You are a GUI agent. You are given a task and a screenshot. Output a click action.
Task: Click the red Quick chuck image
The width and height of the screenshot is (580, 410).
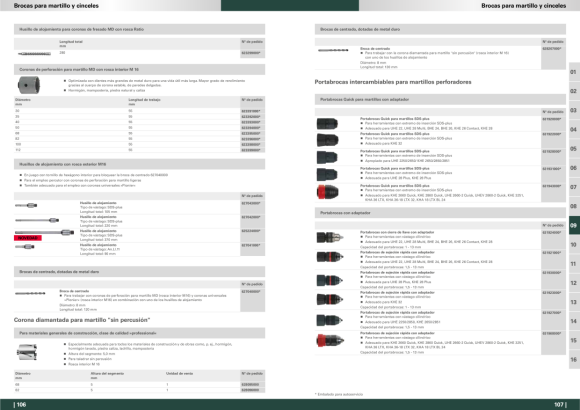[327, 192]
